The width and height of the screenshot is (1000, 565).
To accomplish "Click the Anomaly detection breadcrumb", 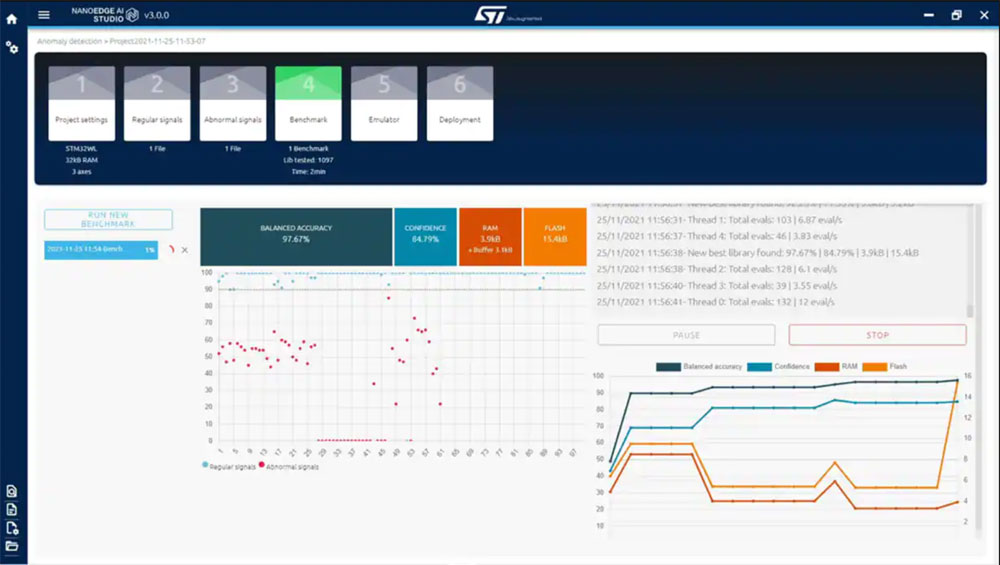I will [70, 41].
